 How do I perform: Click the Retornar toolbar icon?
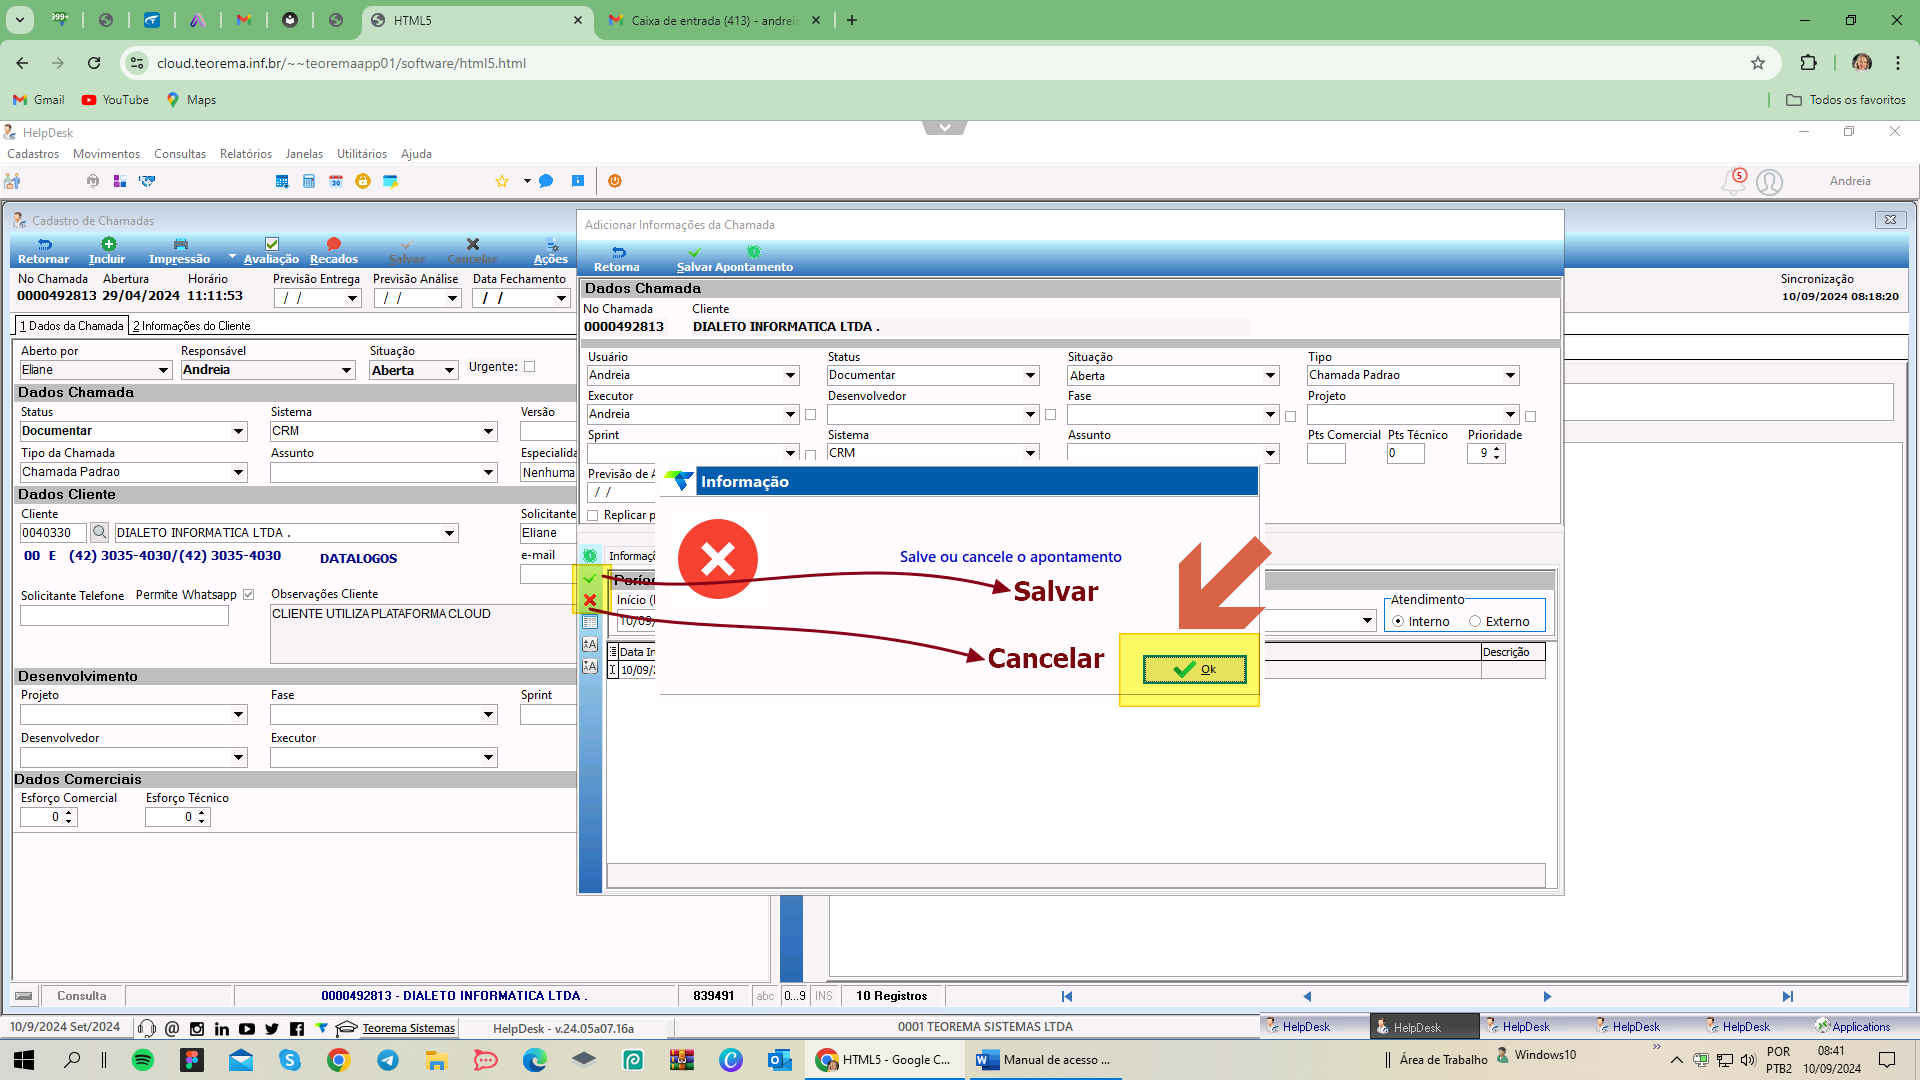point(44,244)
